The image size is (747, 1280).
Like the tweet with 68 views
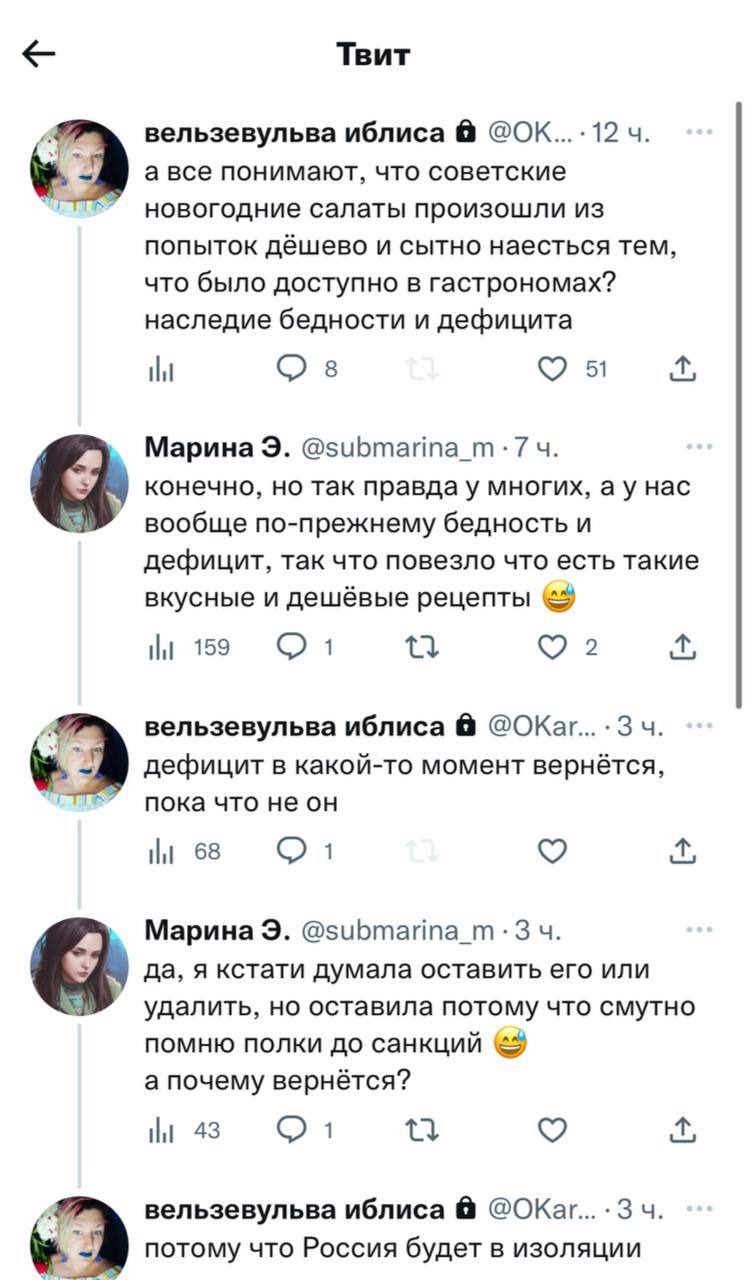click(x=552, y=852)
